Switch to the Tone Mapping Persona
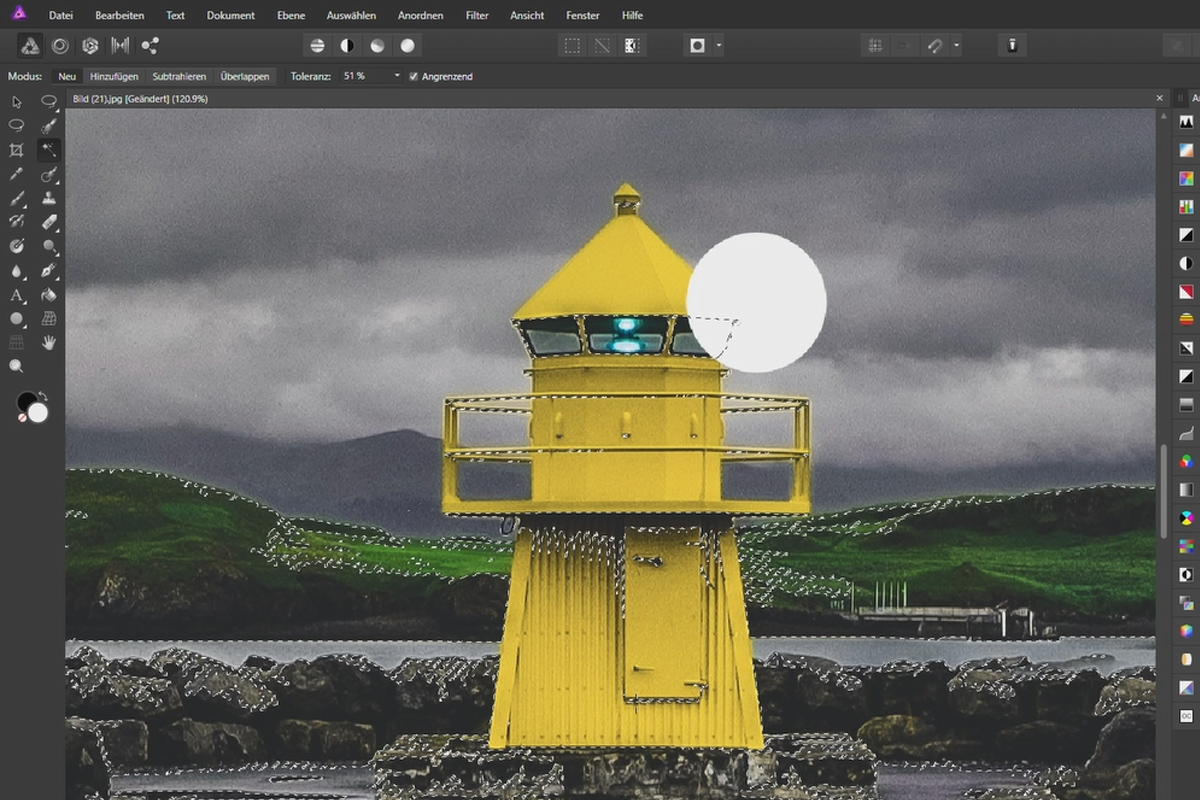1200x800 pixels. [120, 46]
